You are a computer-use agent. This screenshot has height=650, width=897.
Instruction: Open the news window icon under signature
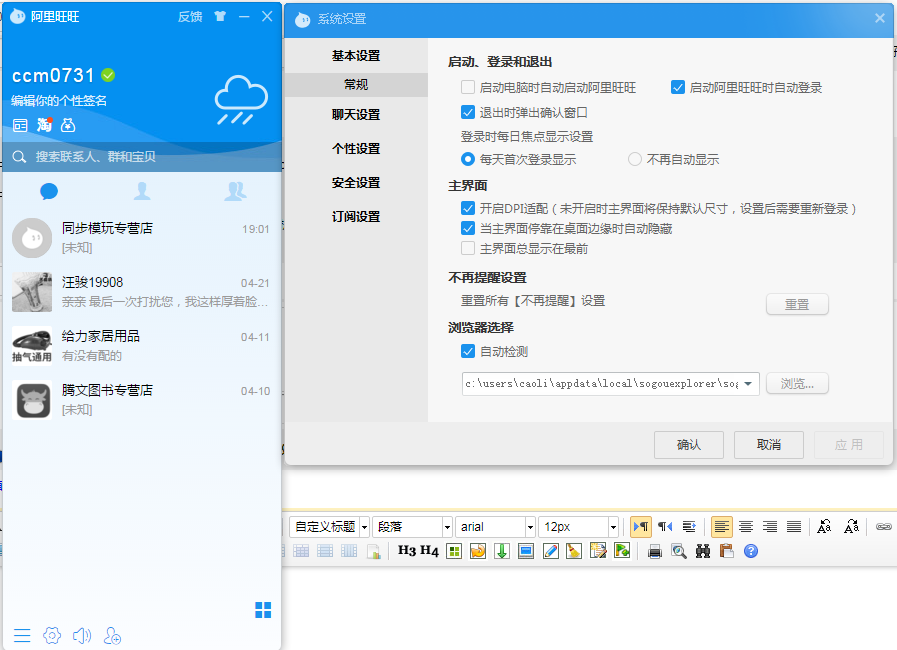point(20,125)
